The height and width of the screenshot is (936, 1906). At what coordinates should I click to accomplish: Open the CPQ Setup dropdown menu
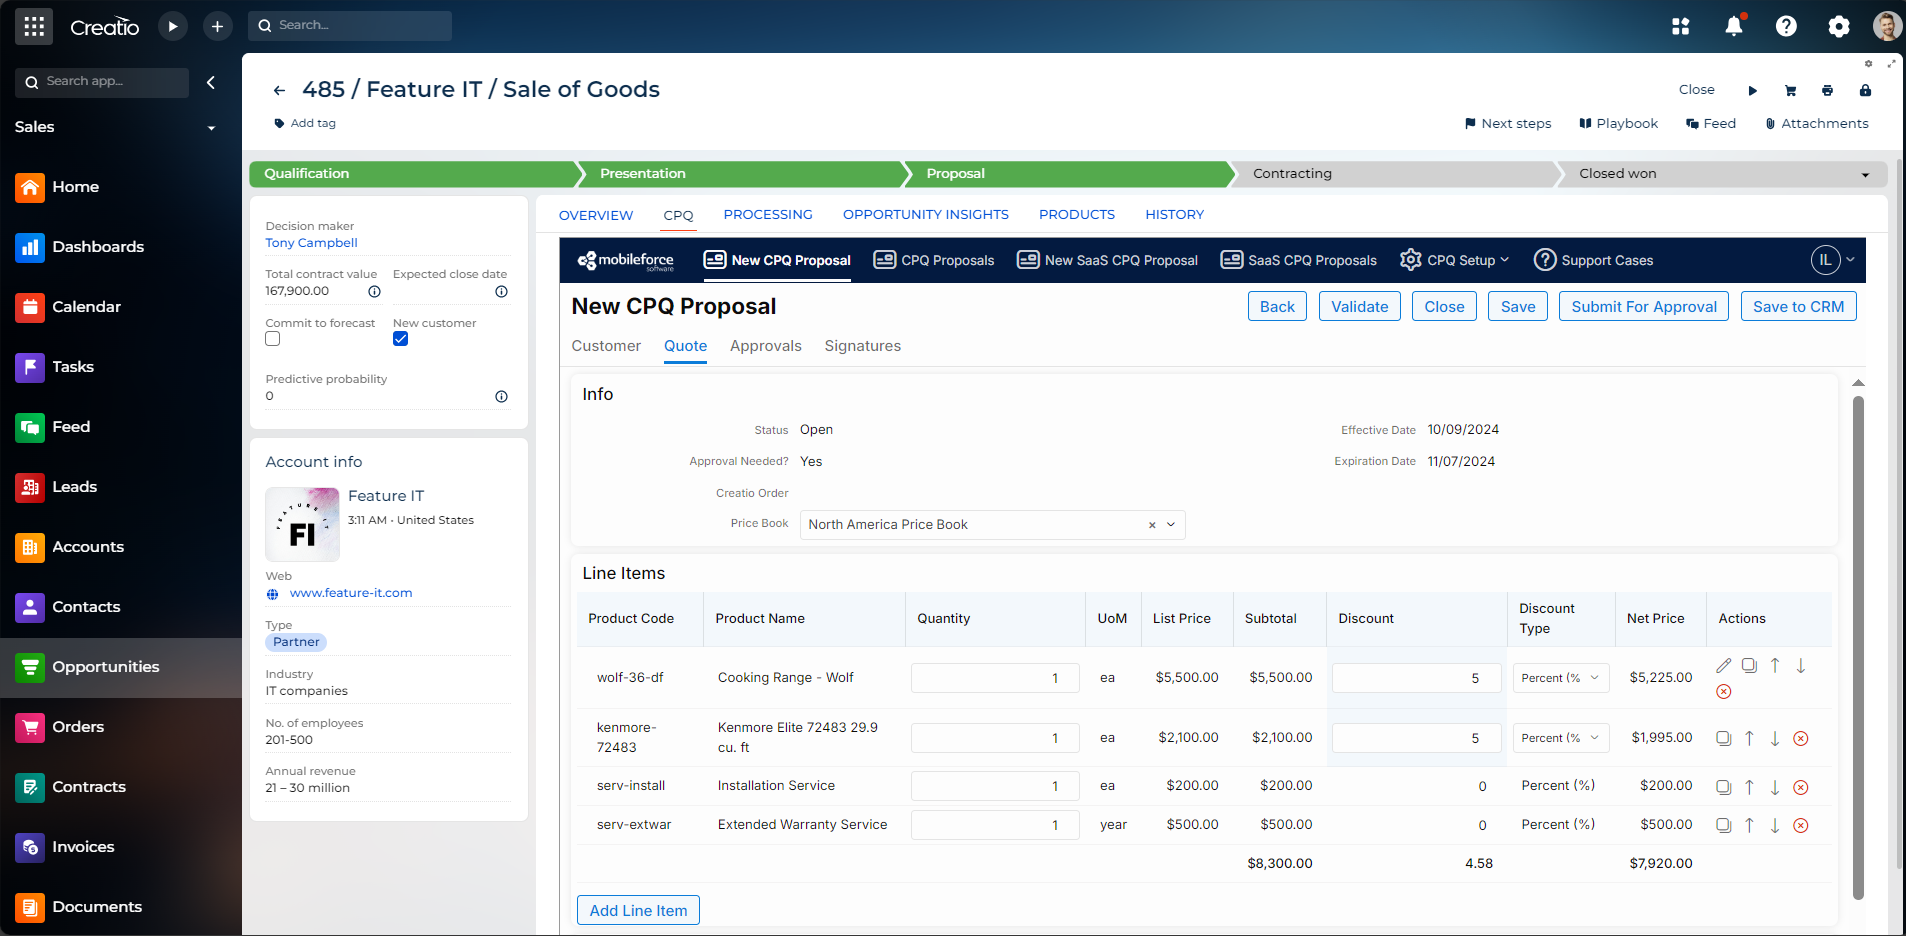coord(1455,260)
